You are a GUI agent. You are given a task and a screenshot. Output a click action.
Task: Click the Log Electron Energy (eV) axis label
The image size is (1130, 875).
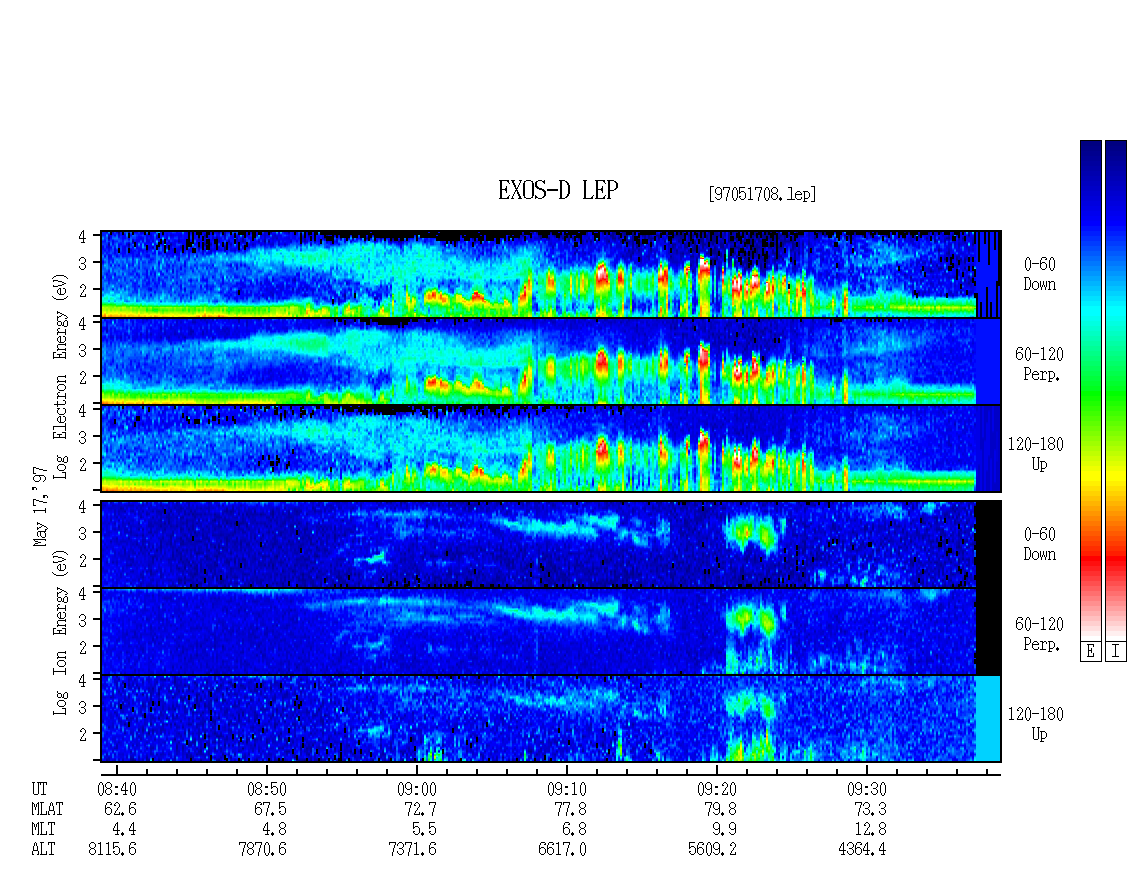(x=60, y=376)
